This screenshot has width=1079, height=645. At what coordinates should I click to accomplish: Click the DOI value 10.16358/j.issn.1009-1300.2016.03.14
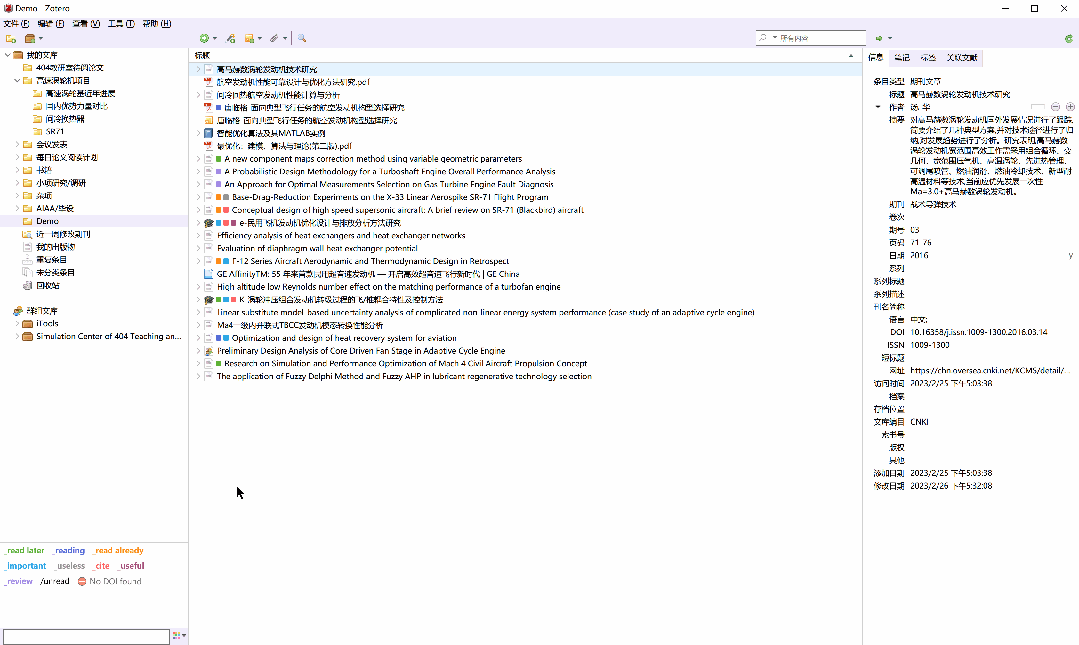pyautogui.click(x=979, y=332)
